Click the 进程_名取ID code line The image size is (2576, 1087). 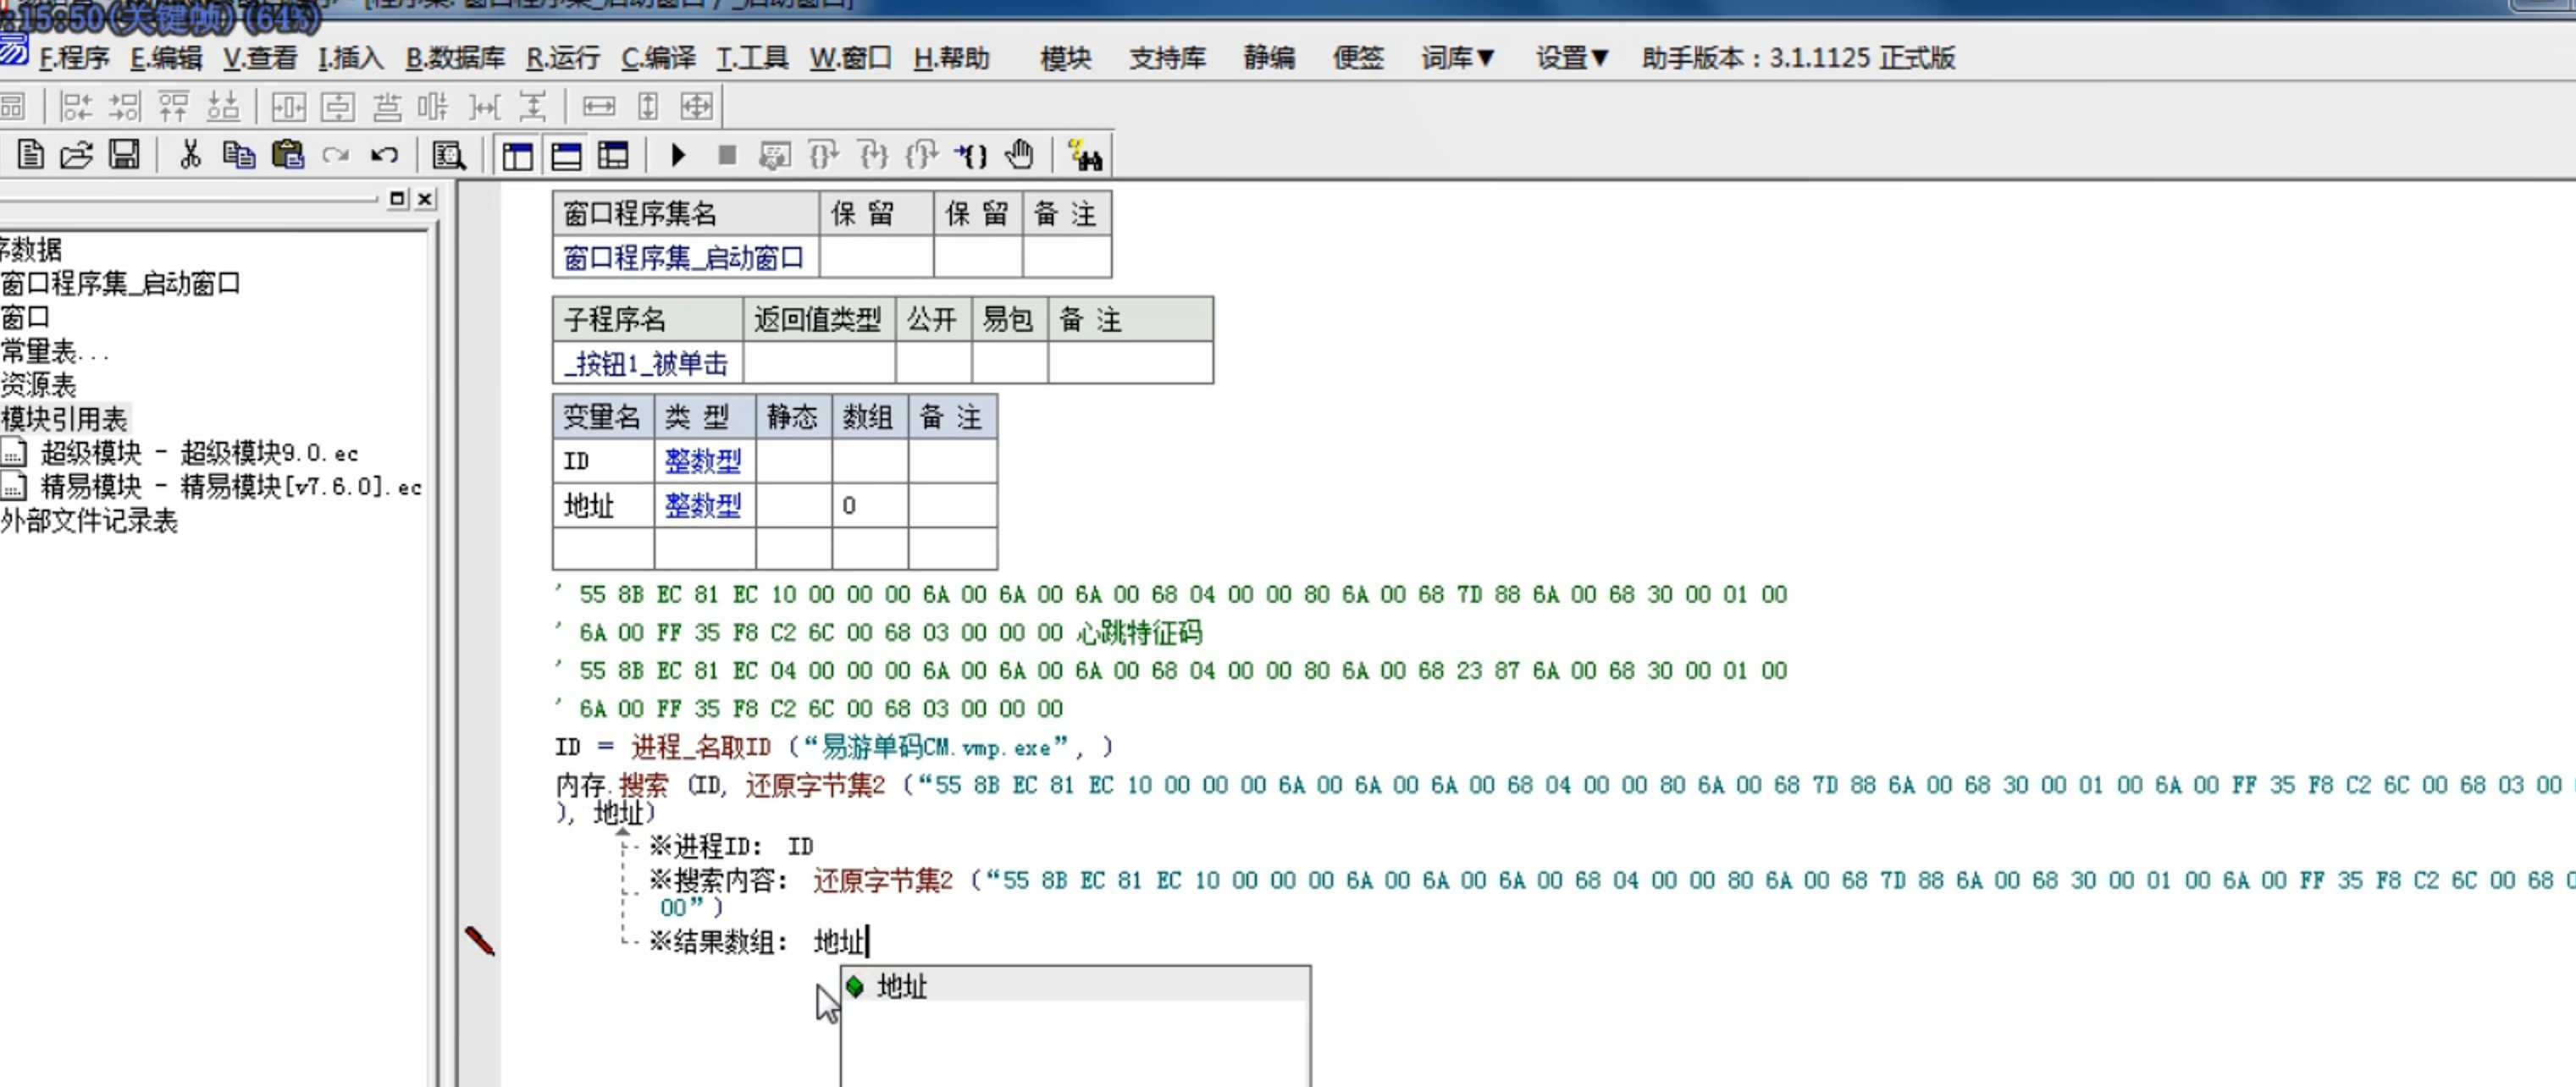tap(834, 747)
